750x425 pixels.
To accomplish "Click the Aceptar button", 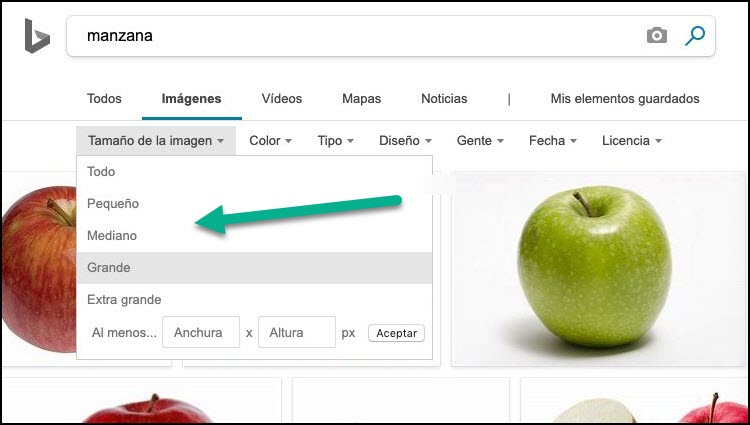I will pyautogui.click(x=396, y=333).
